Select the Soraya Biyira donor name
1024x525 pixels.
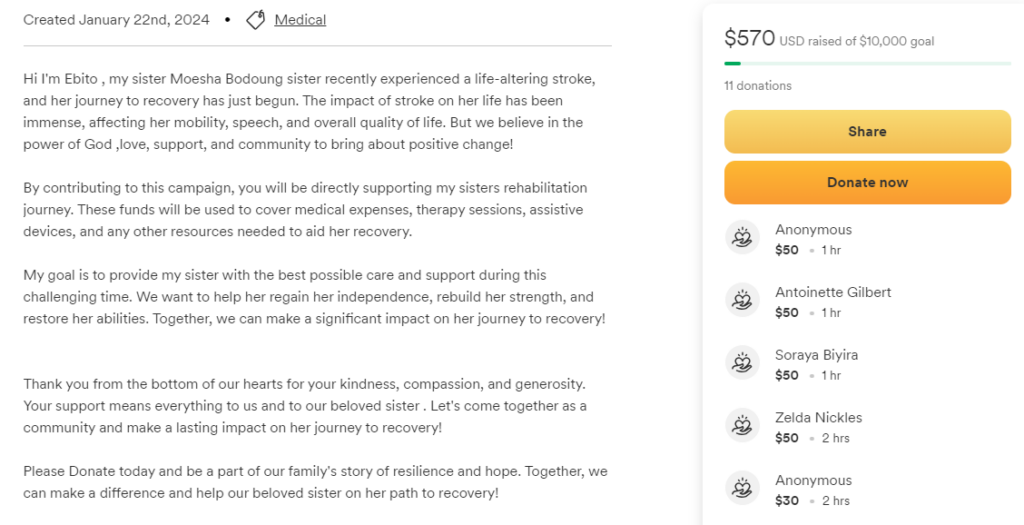coord(816,355)
